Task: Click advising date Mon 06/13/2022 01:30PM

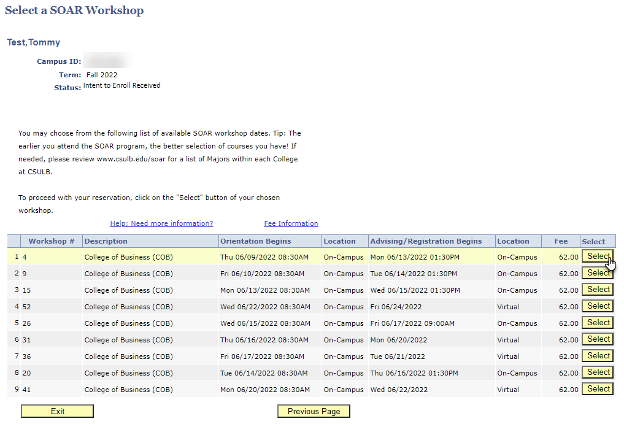Action: coord(415,257)
